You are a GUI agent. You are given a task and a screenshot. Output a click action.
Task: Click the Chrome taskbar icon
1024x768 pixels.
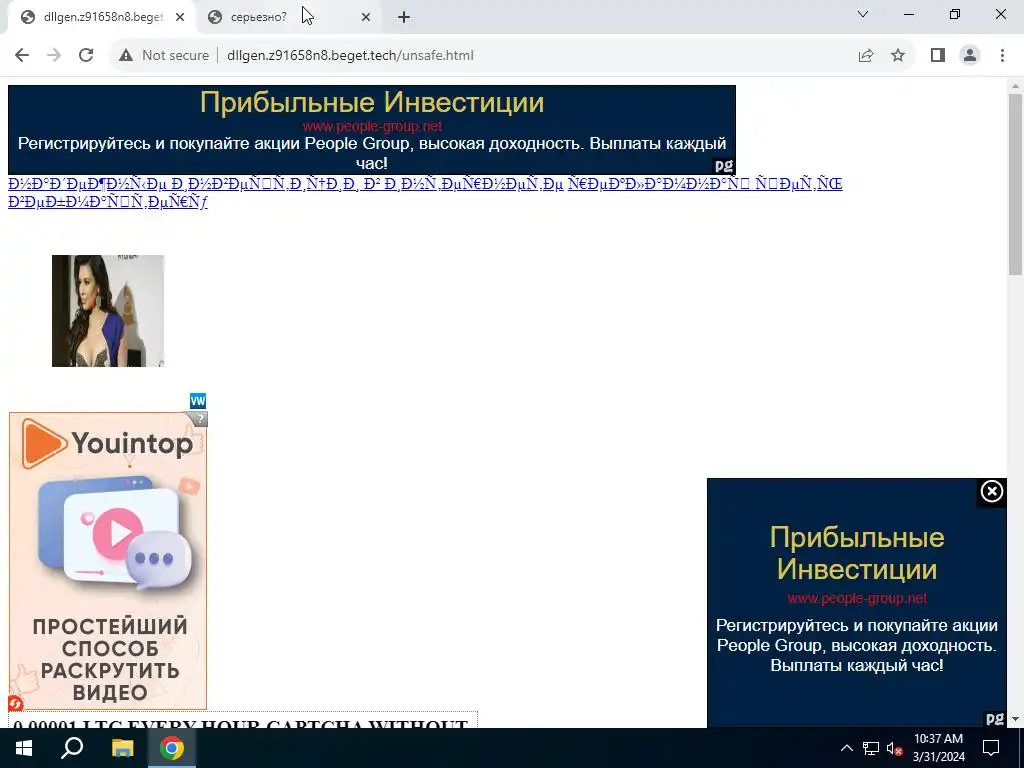point(172,748)
